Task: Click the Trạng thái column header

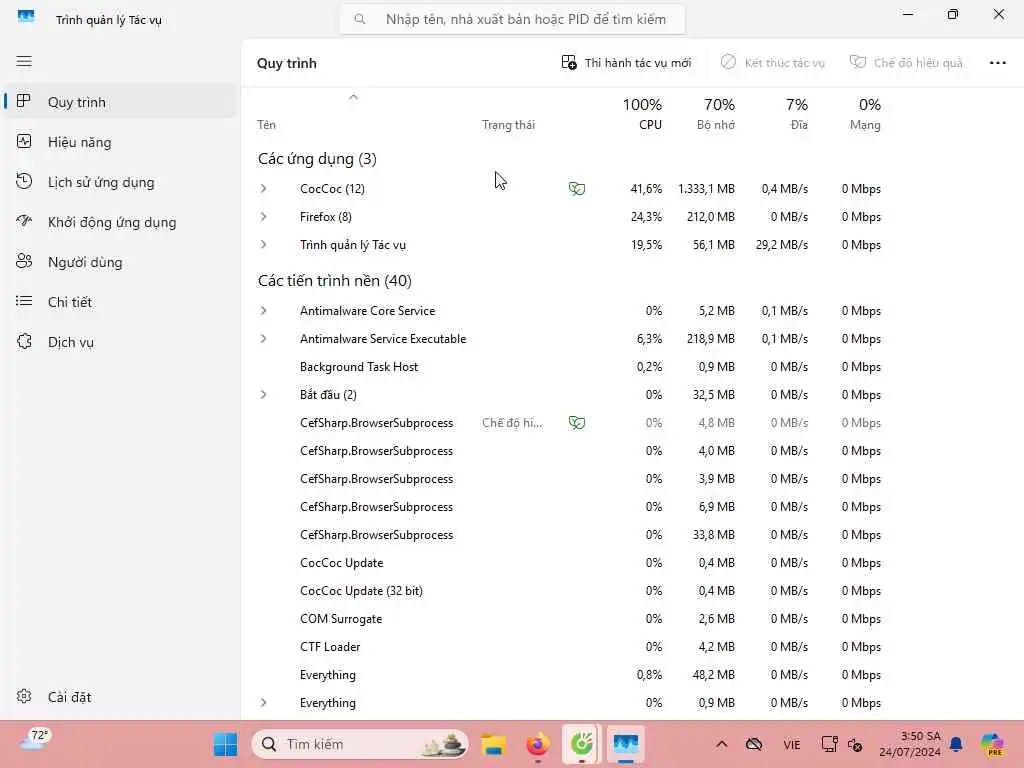Action: pos(508,125)
